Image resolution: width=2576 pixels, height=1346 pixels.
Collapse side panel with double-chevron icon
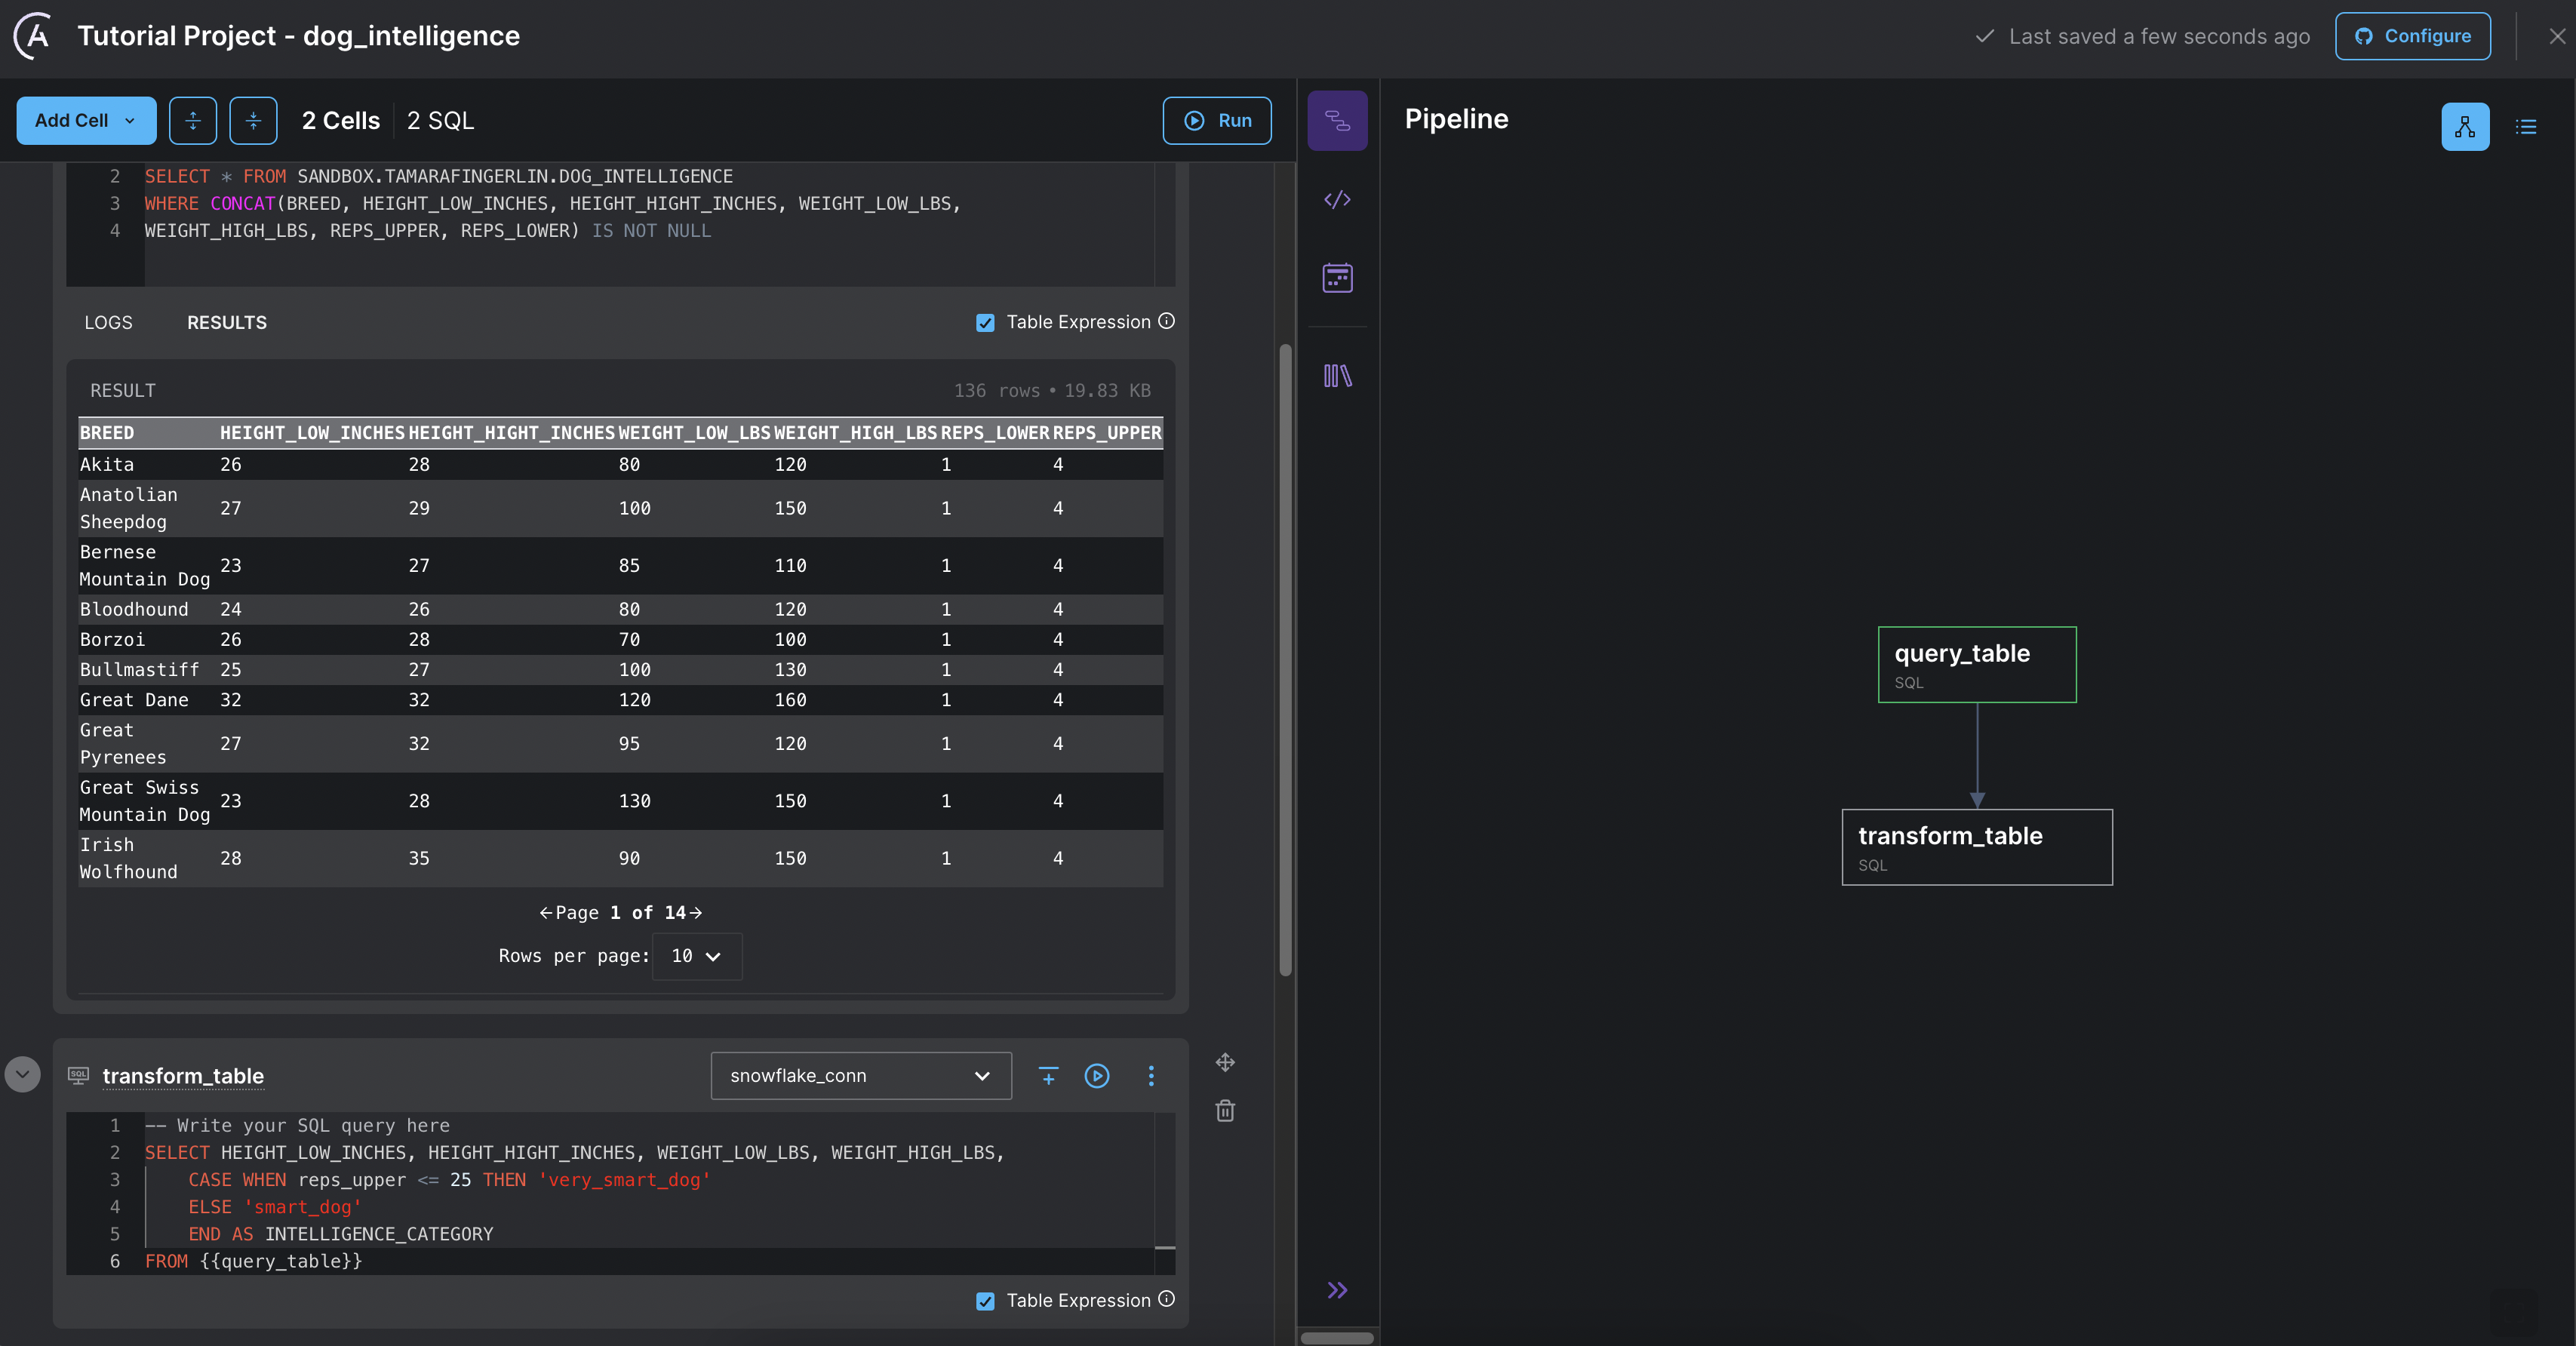(x=1337, y=1290)
